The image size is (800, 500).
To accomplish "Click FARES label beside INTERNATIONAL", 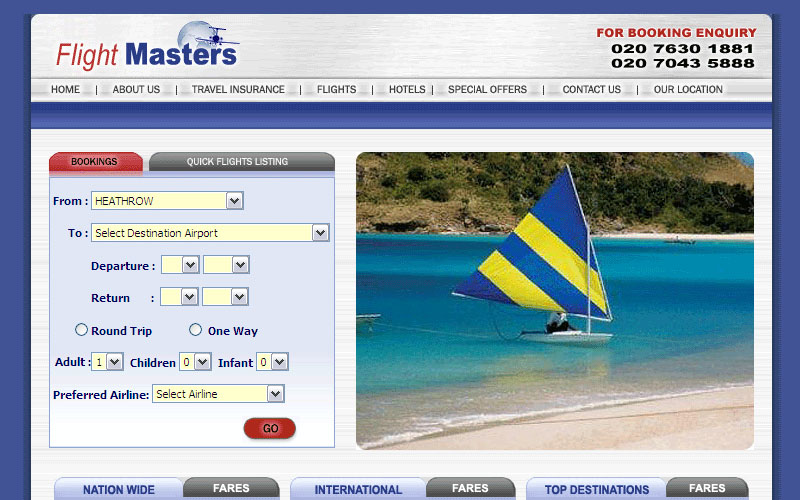I will click(x=470, y=488).
